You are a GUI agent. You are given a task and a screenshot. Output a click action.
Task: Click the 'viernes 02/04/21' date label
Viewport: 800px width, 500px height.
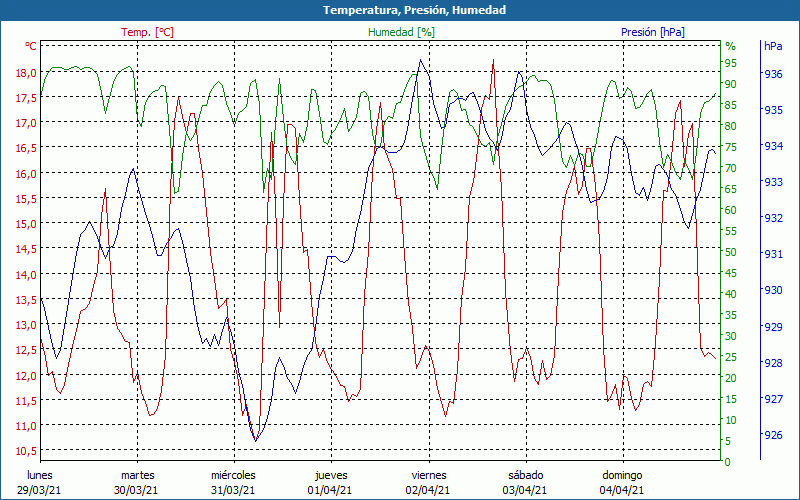tap(429, 483)
